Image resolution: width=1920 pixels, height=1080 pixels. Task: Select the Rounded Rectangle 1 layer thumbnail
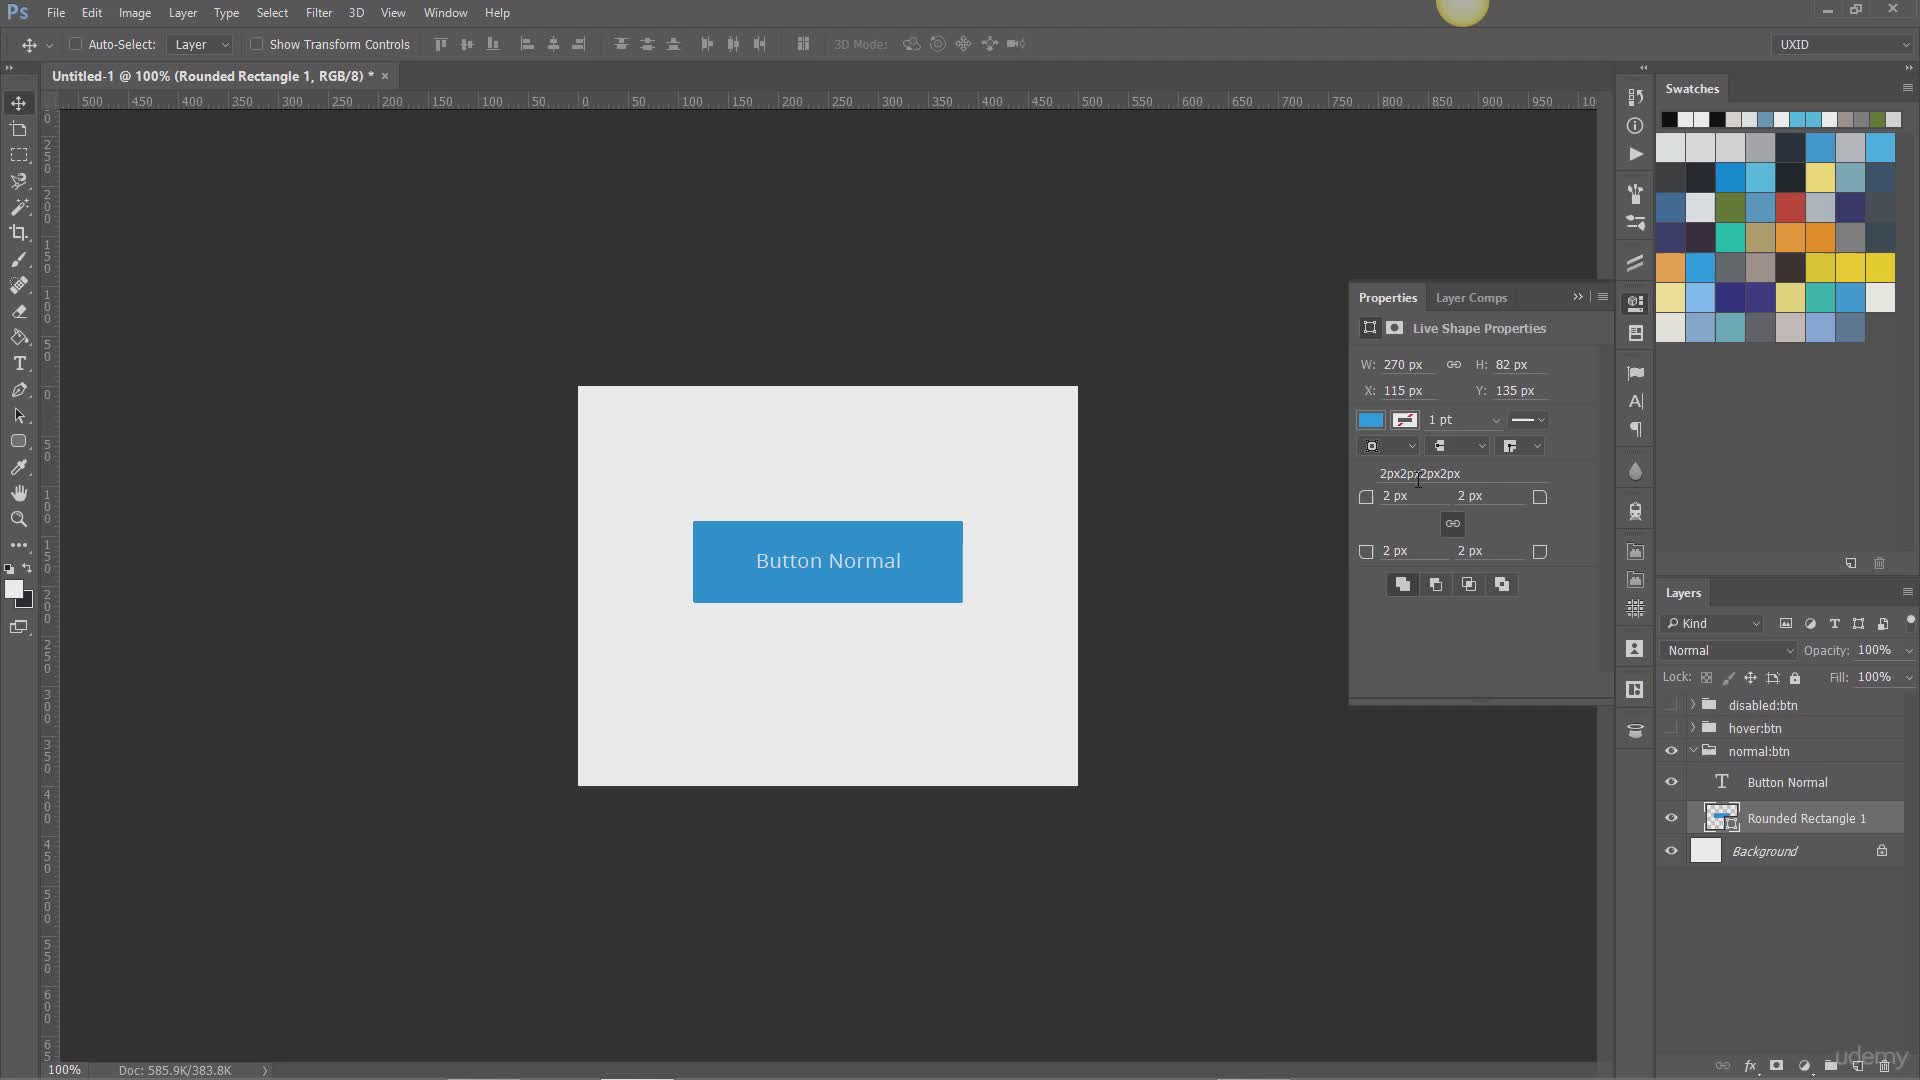[x=1721, y=818]
